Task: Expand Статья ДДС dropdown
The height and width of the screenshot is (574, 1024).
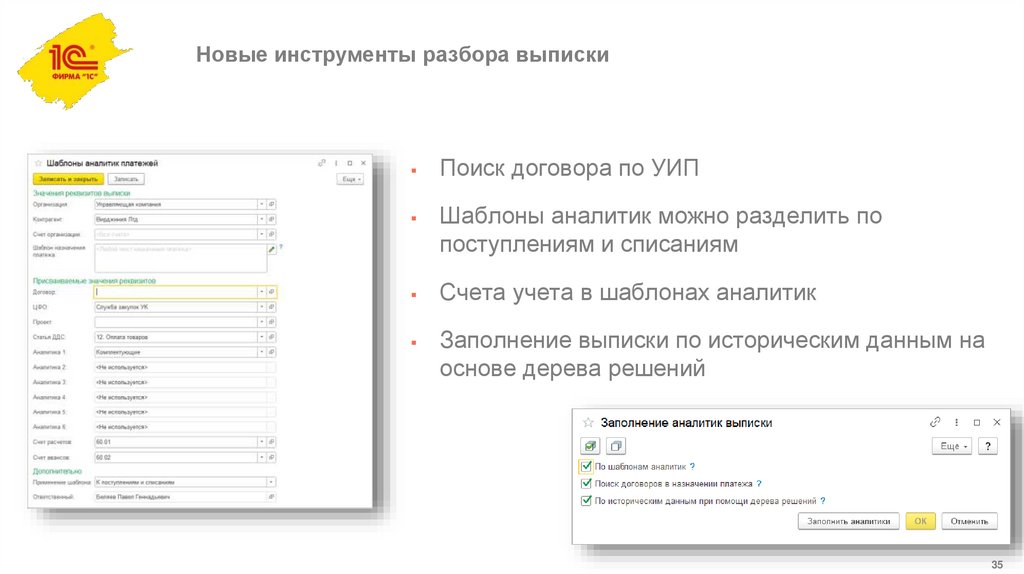Action: (x=261, y=337)
